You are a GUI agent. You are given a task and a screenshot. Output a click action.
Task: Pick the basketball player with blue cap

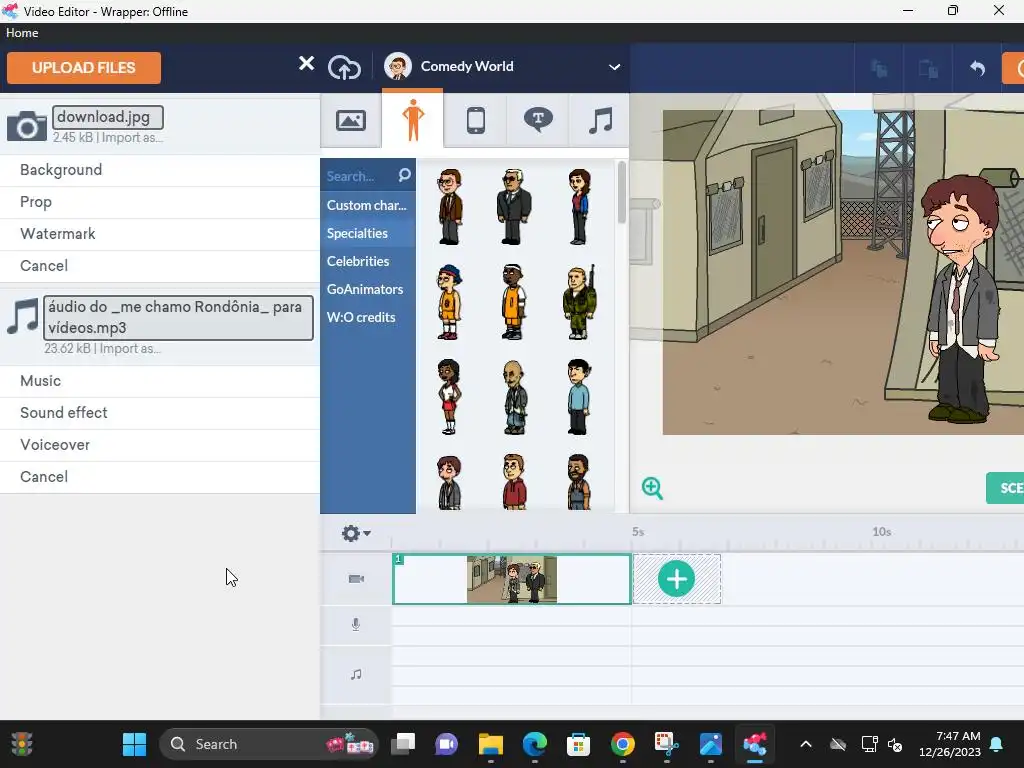tap(449, 302)
